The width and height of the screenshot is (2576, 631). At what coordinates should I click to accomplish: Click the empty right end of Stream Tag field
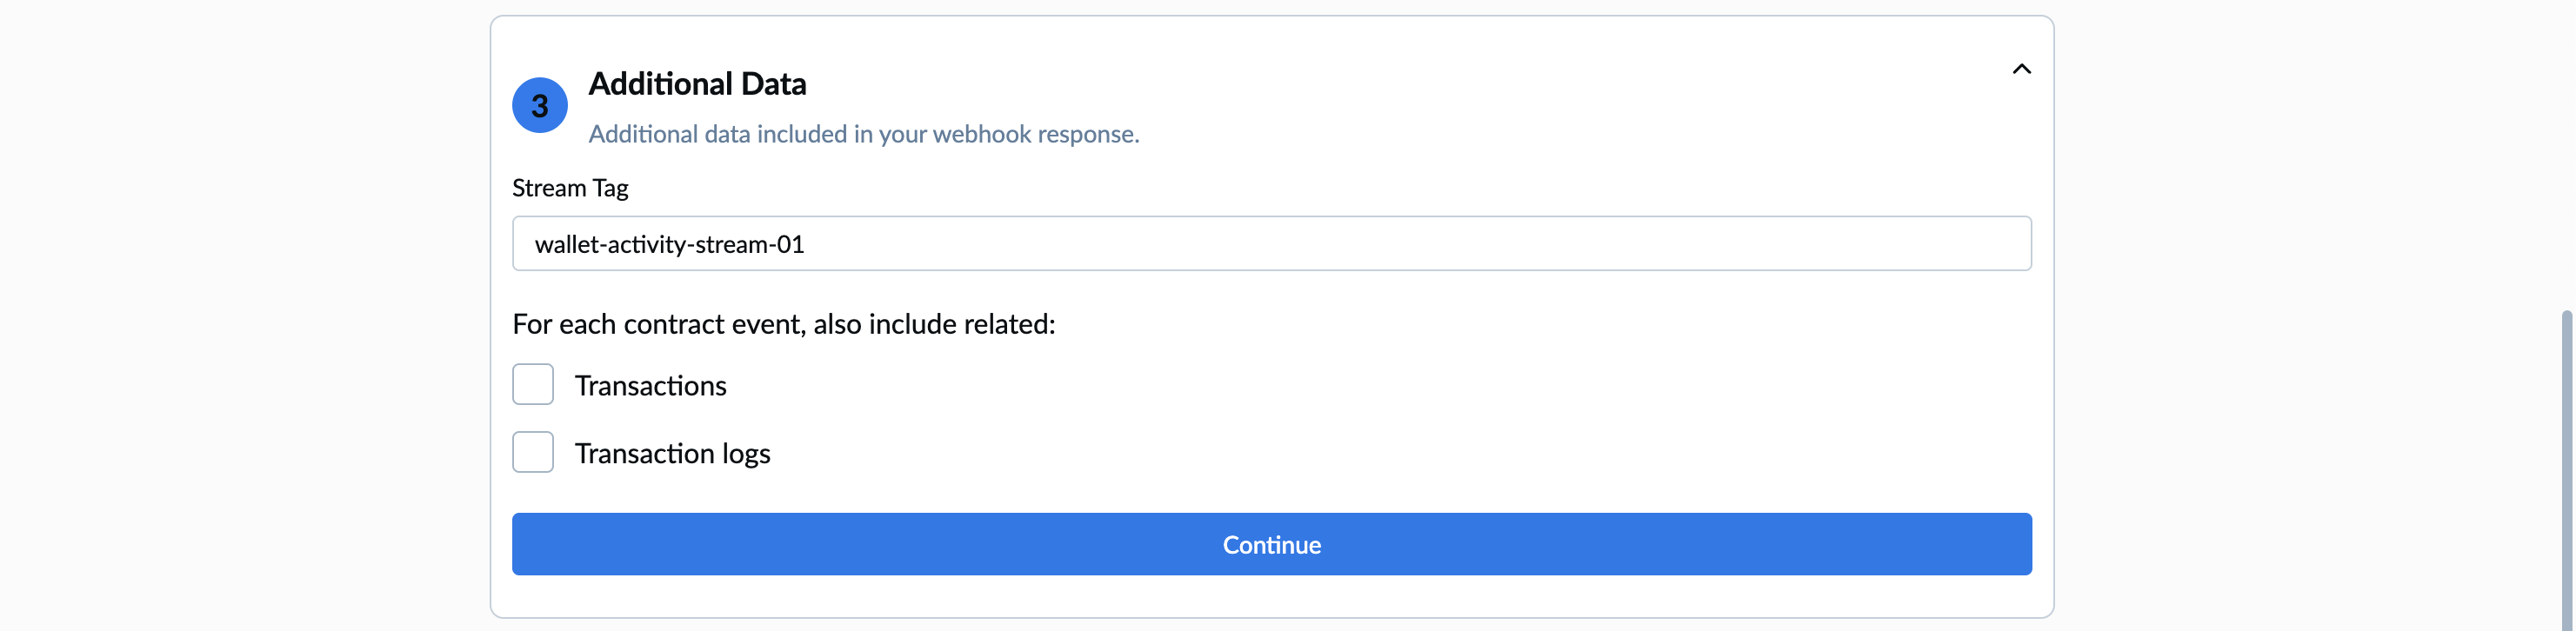pyautogui.click(x=1900, y=244)
